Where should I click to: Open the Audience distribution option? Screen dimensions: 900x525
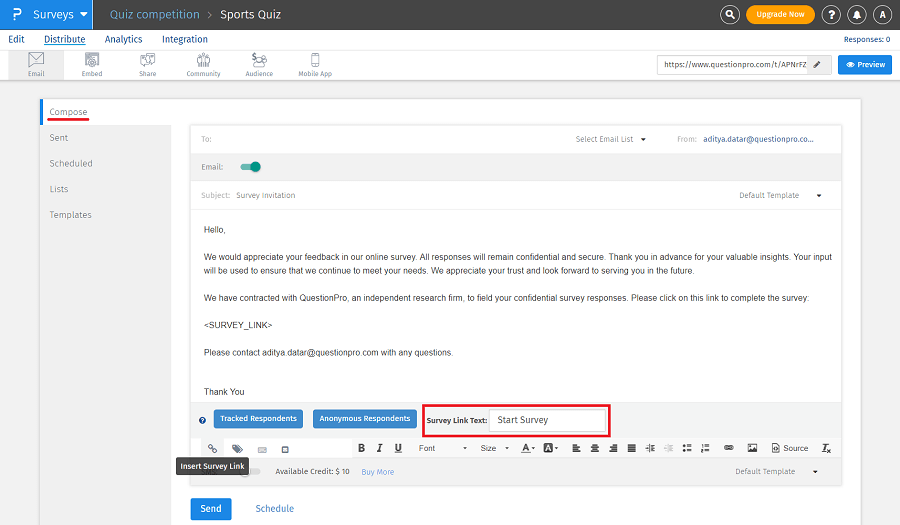pos(259,64)
